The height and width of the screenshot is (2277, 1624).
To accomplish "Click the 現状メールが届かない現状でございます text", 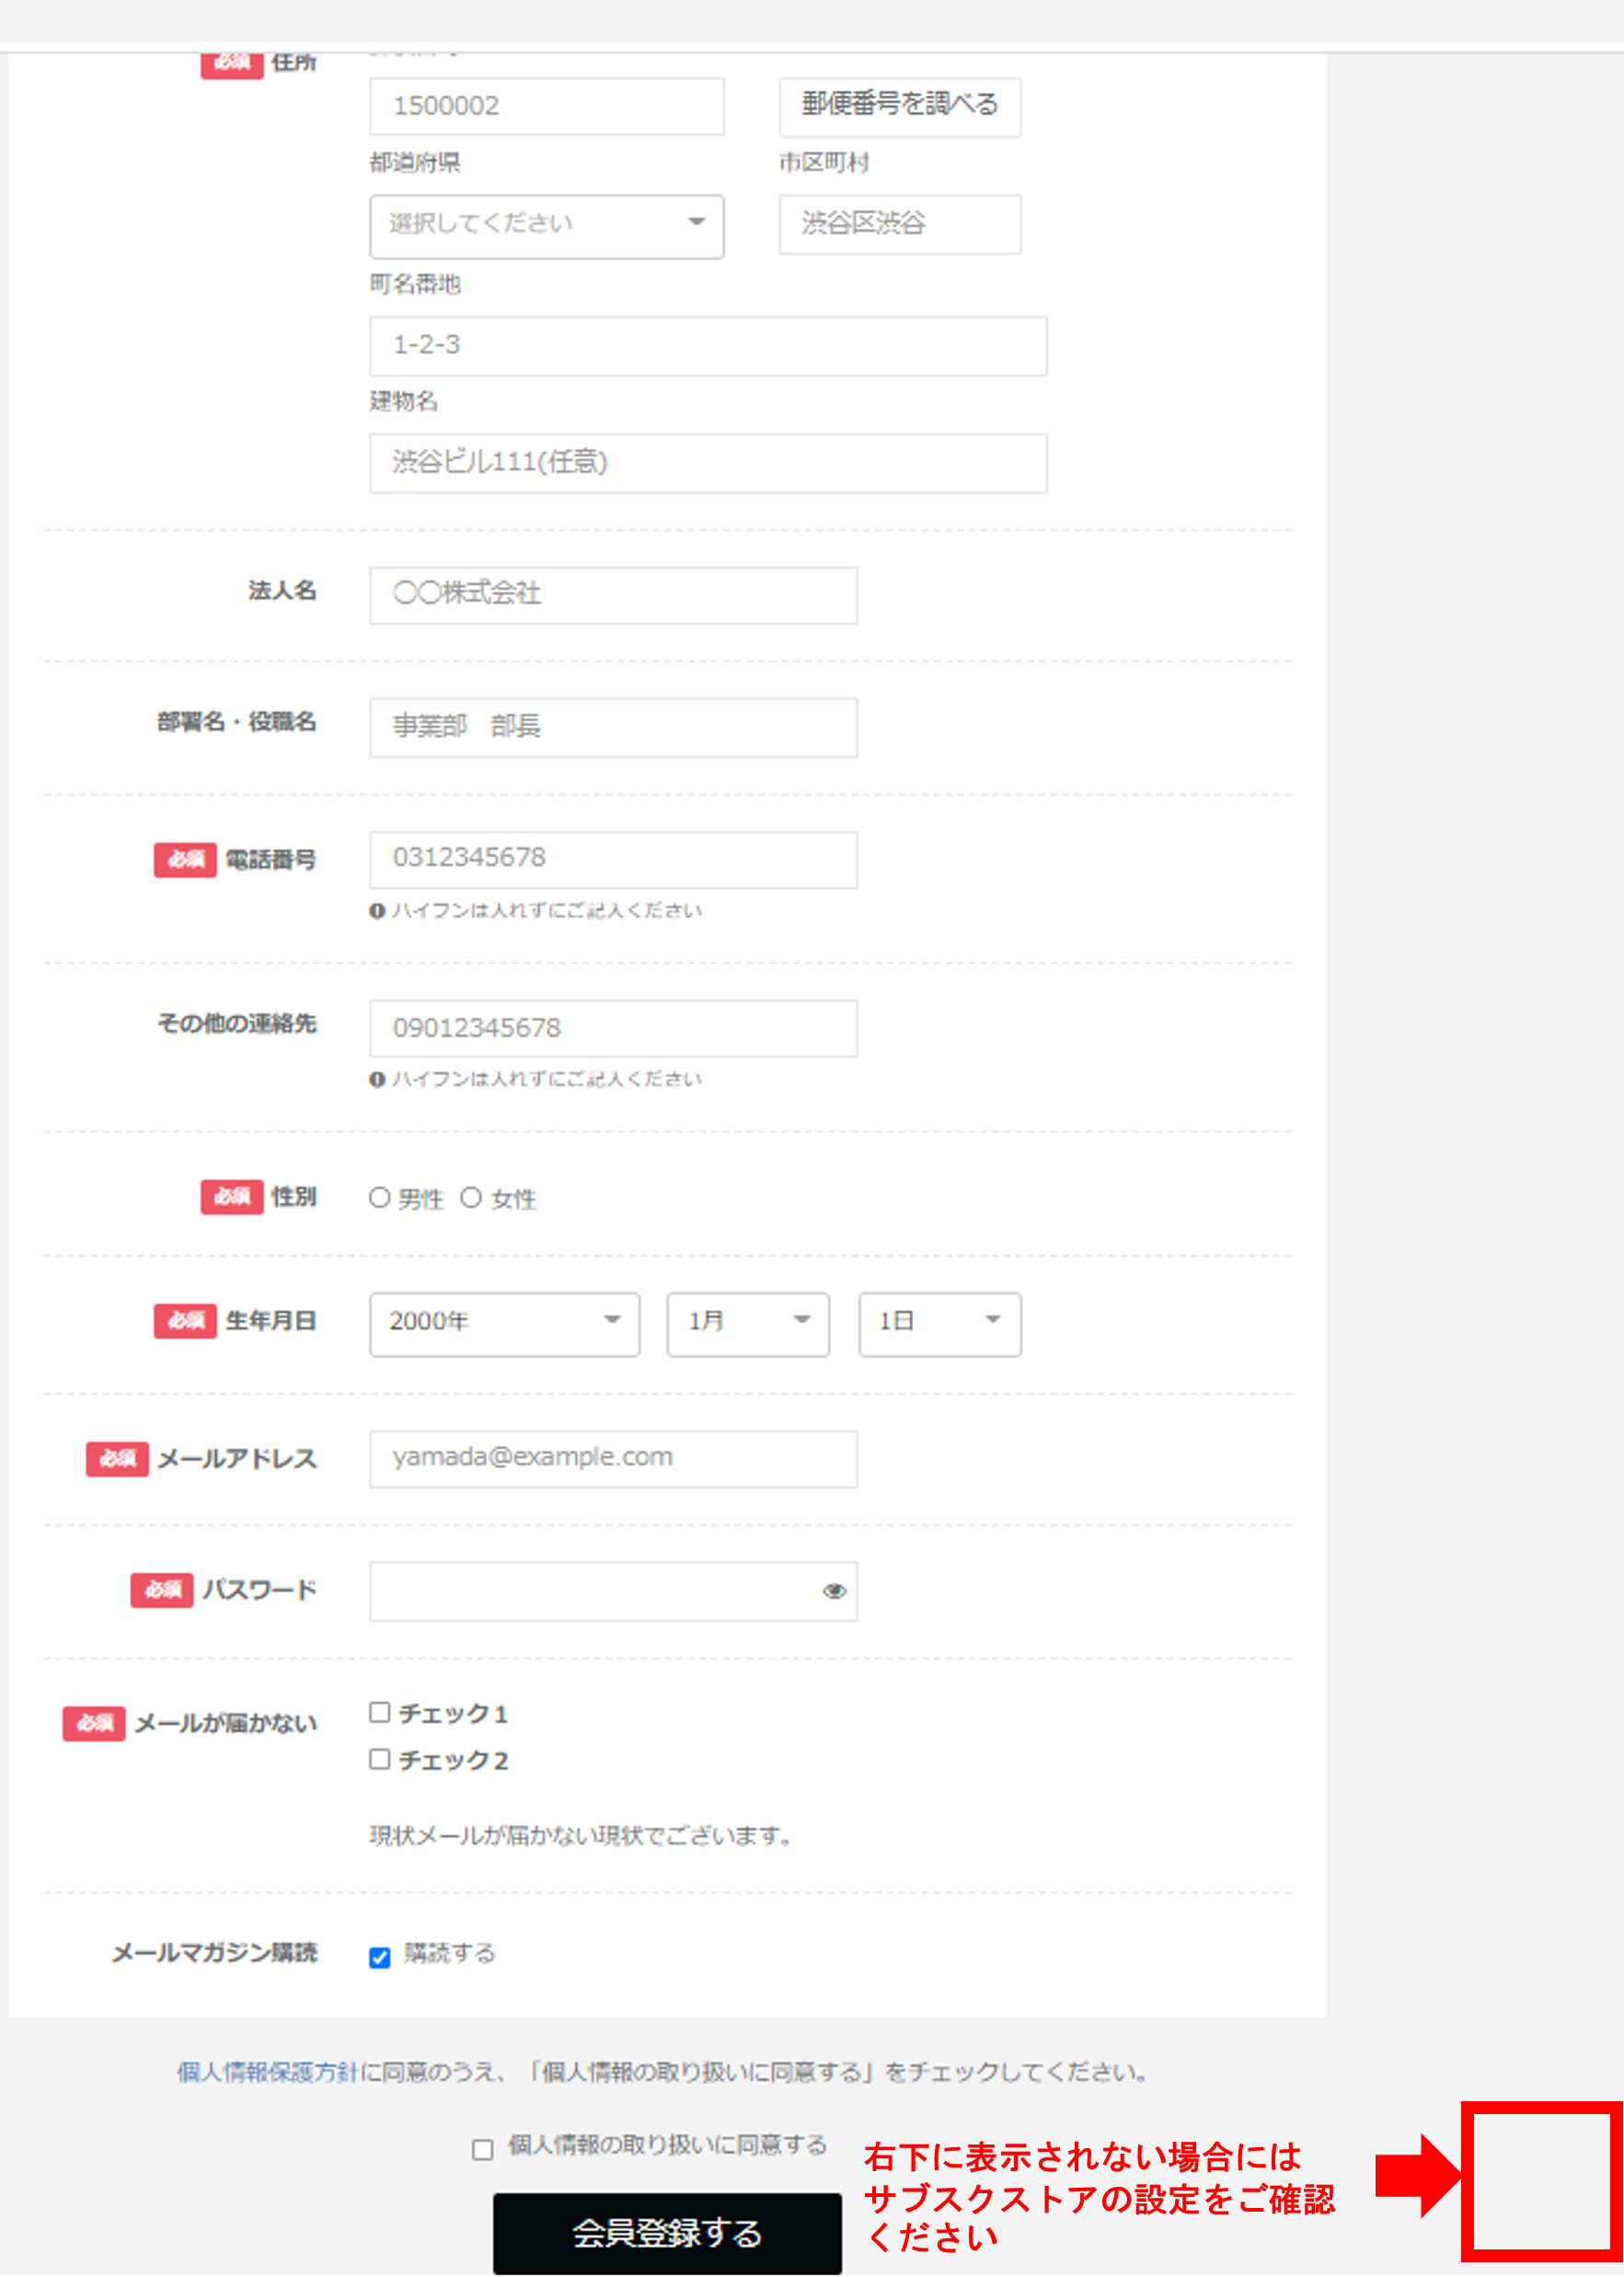I will point(582,1836).
